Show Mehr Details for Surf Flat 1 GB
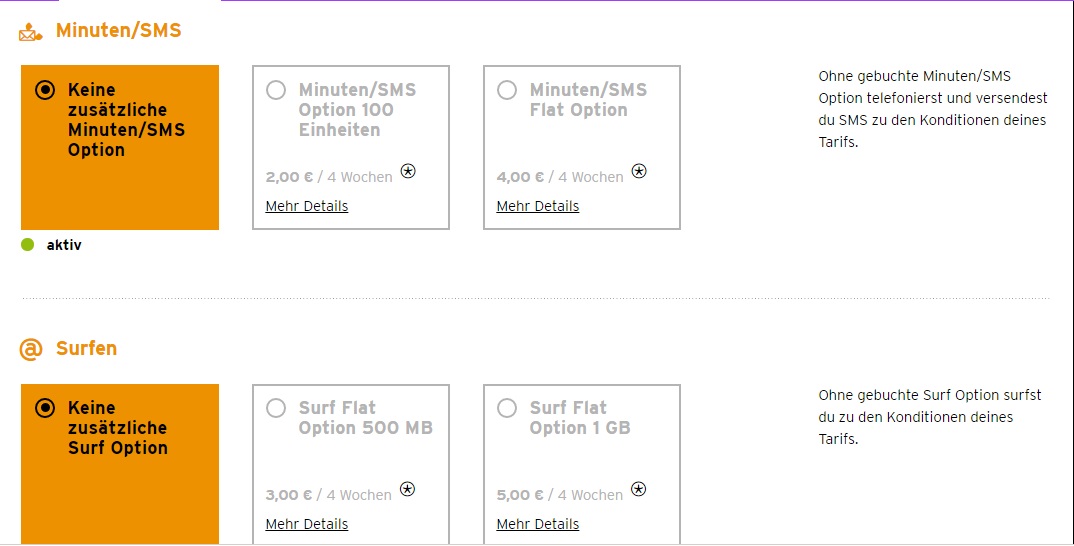 coord(538,524)
